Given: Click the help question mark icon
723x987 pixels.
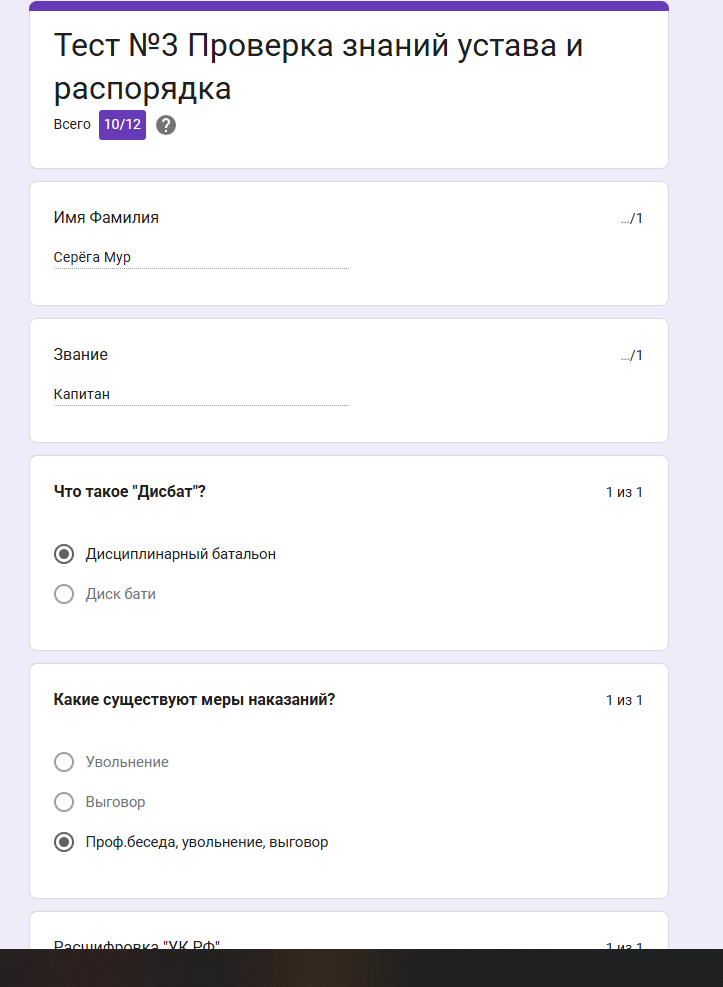Looking at the screenshot, I should (166, 125).
